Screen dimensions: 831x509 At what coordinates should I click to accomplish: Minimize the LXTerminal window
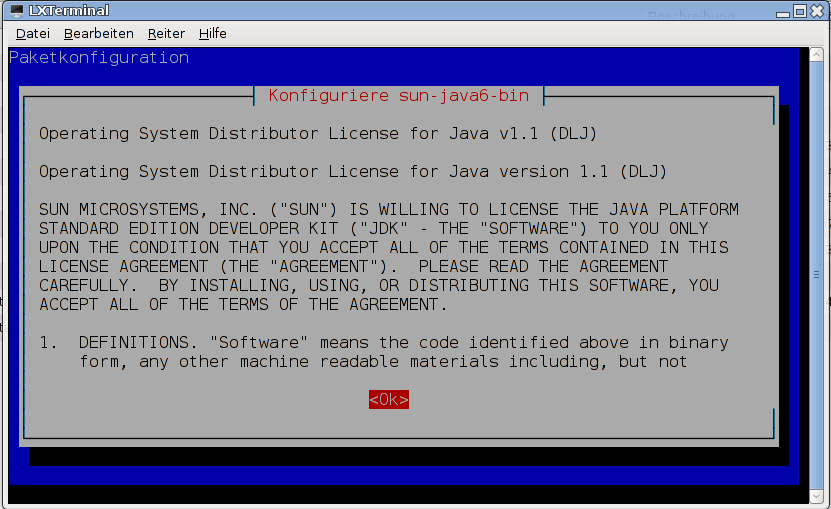783,11
